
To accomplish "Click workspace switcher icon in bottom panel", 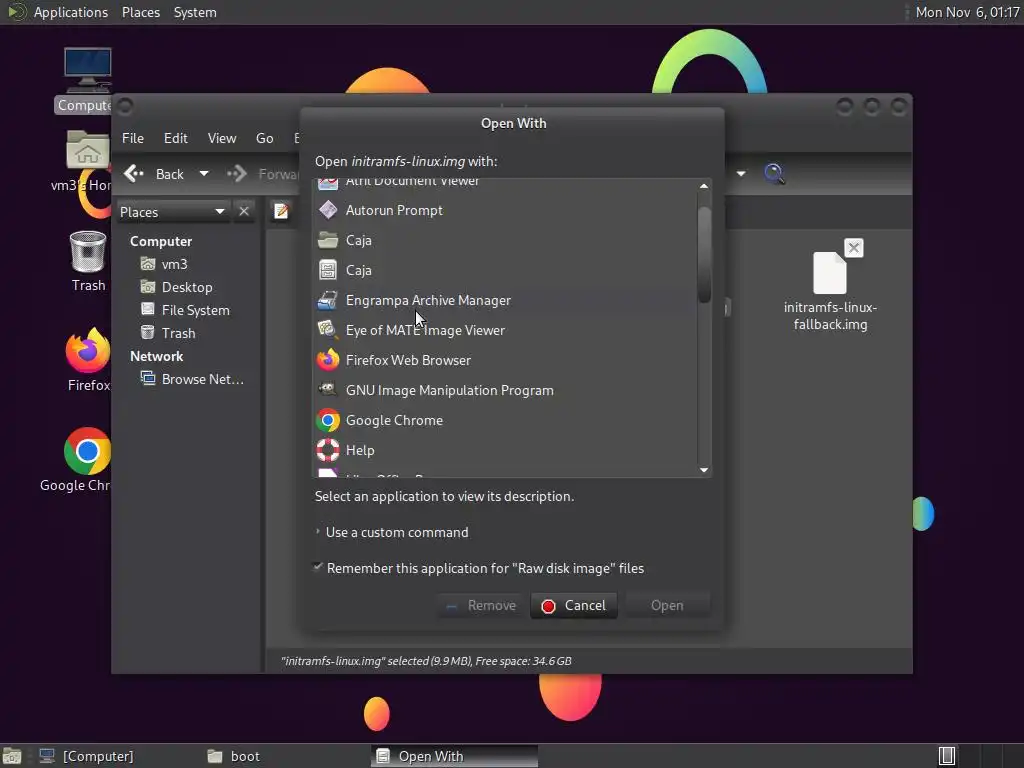I will [x=947, y=756].
